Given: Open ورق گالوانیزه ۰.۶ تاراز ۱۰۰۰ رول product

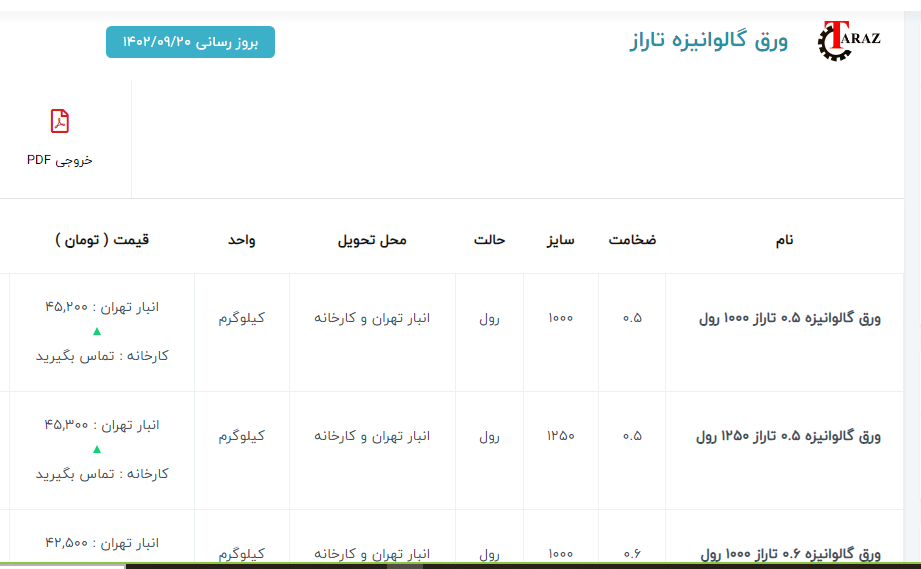Looking at the screenshot, I should pyautogui.click(x=790, y=553).
